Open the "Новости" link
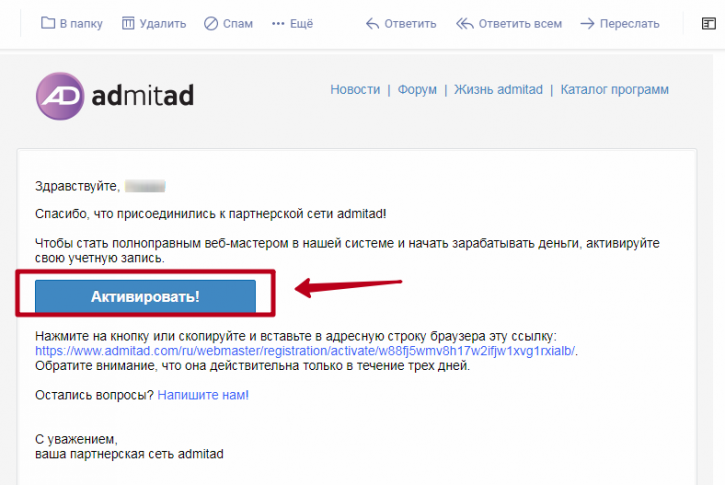The height and width of the screenshot is (485, 725). click(x=355, y=89)
